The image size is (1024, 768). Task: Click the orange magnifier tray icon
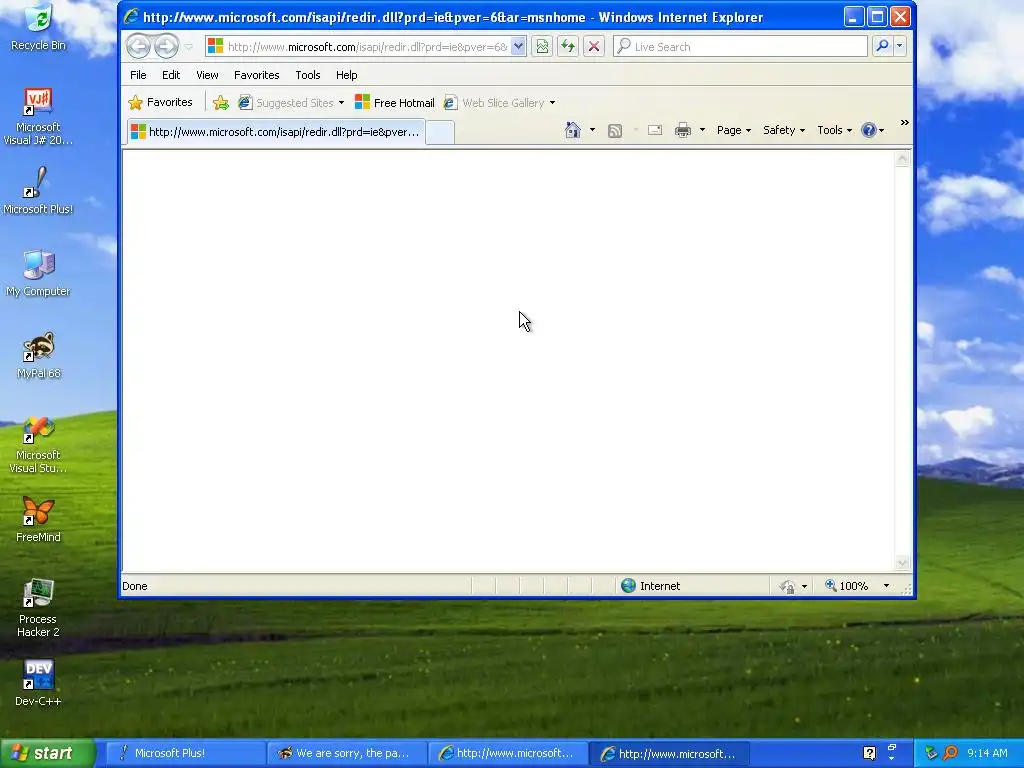click(951, 753)
